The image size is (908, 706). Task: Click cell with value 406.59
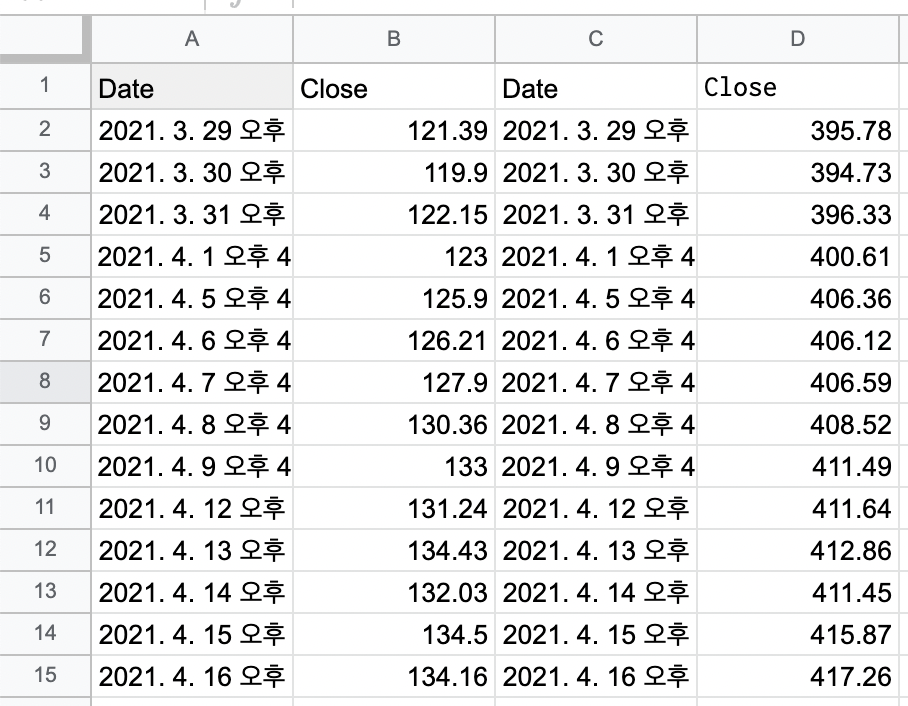(x=798, y=382)
